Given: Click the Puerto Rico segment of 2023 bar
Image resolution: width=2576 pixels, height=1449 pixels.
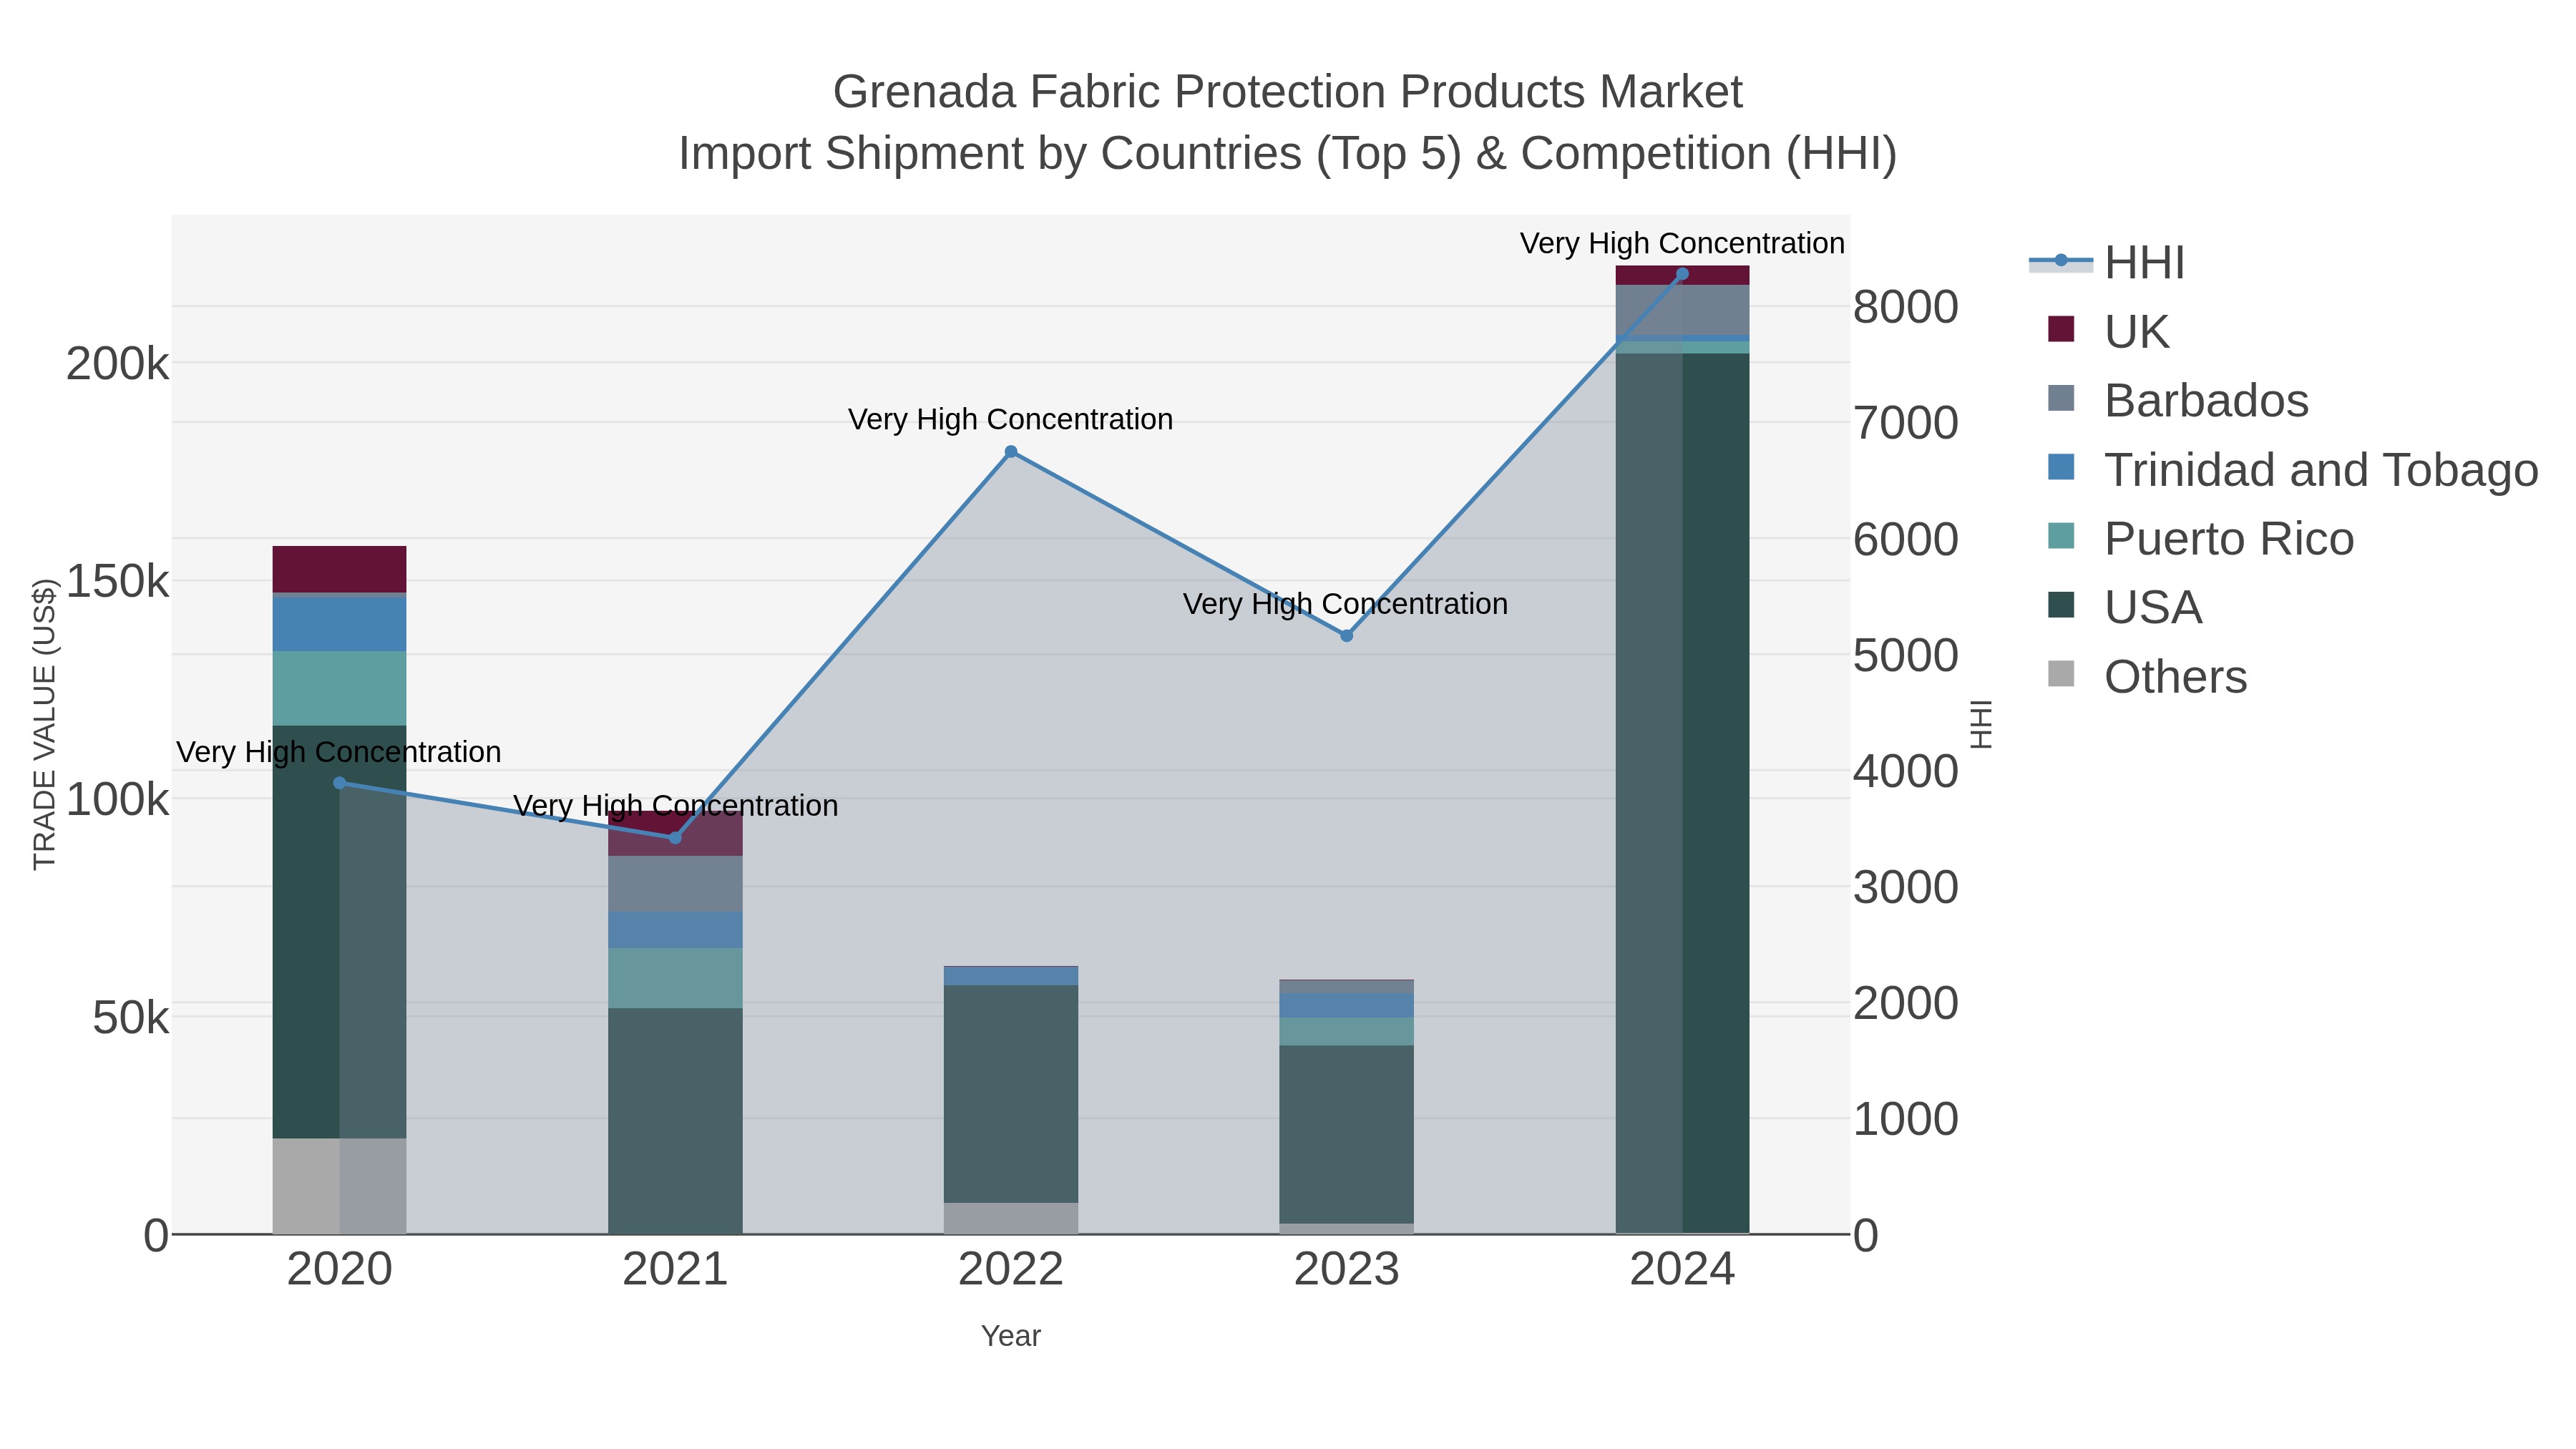Looking at the screenshot, I should point(1347,1032).
